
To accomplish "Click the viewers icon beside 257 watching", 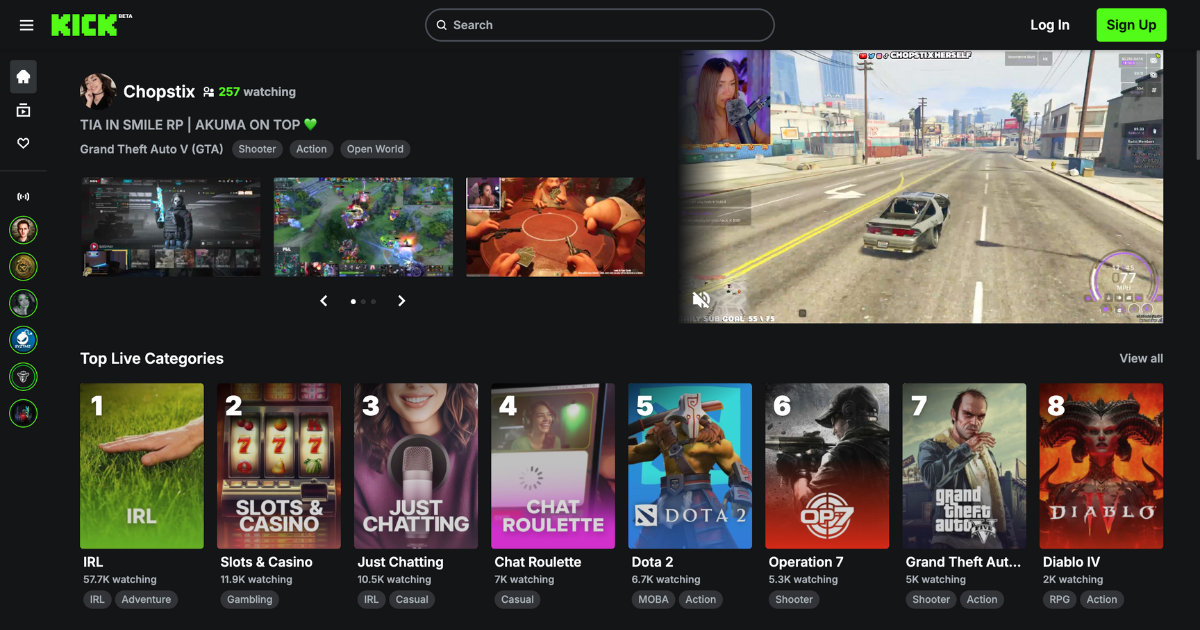I will pyautogui.click(x=208, y=92).
